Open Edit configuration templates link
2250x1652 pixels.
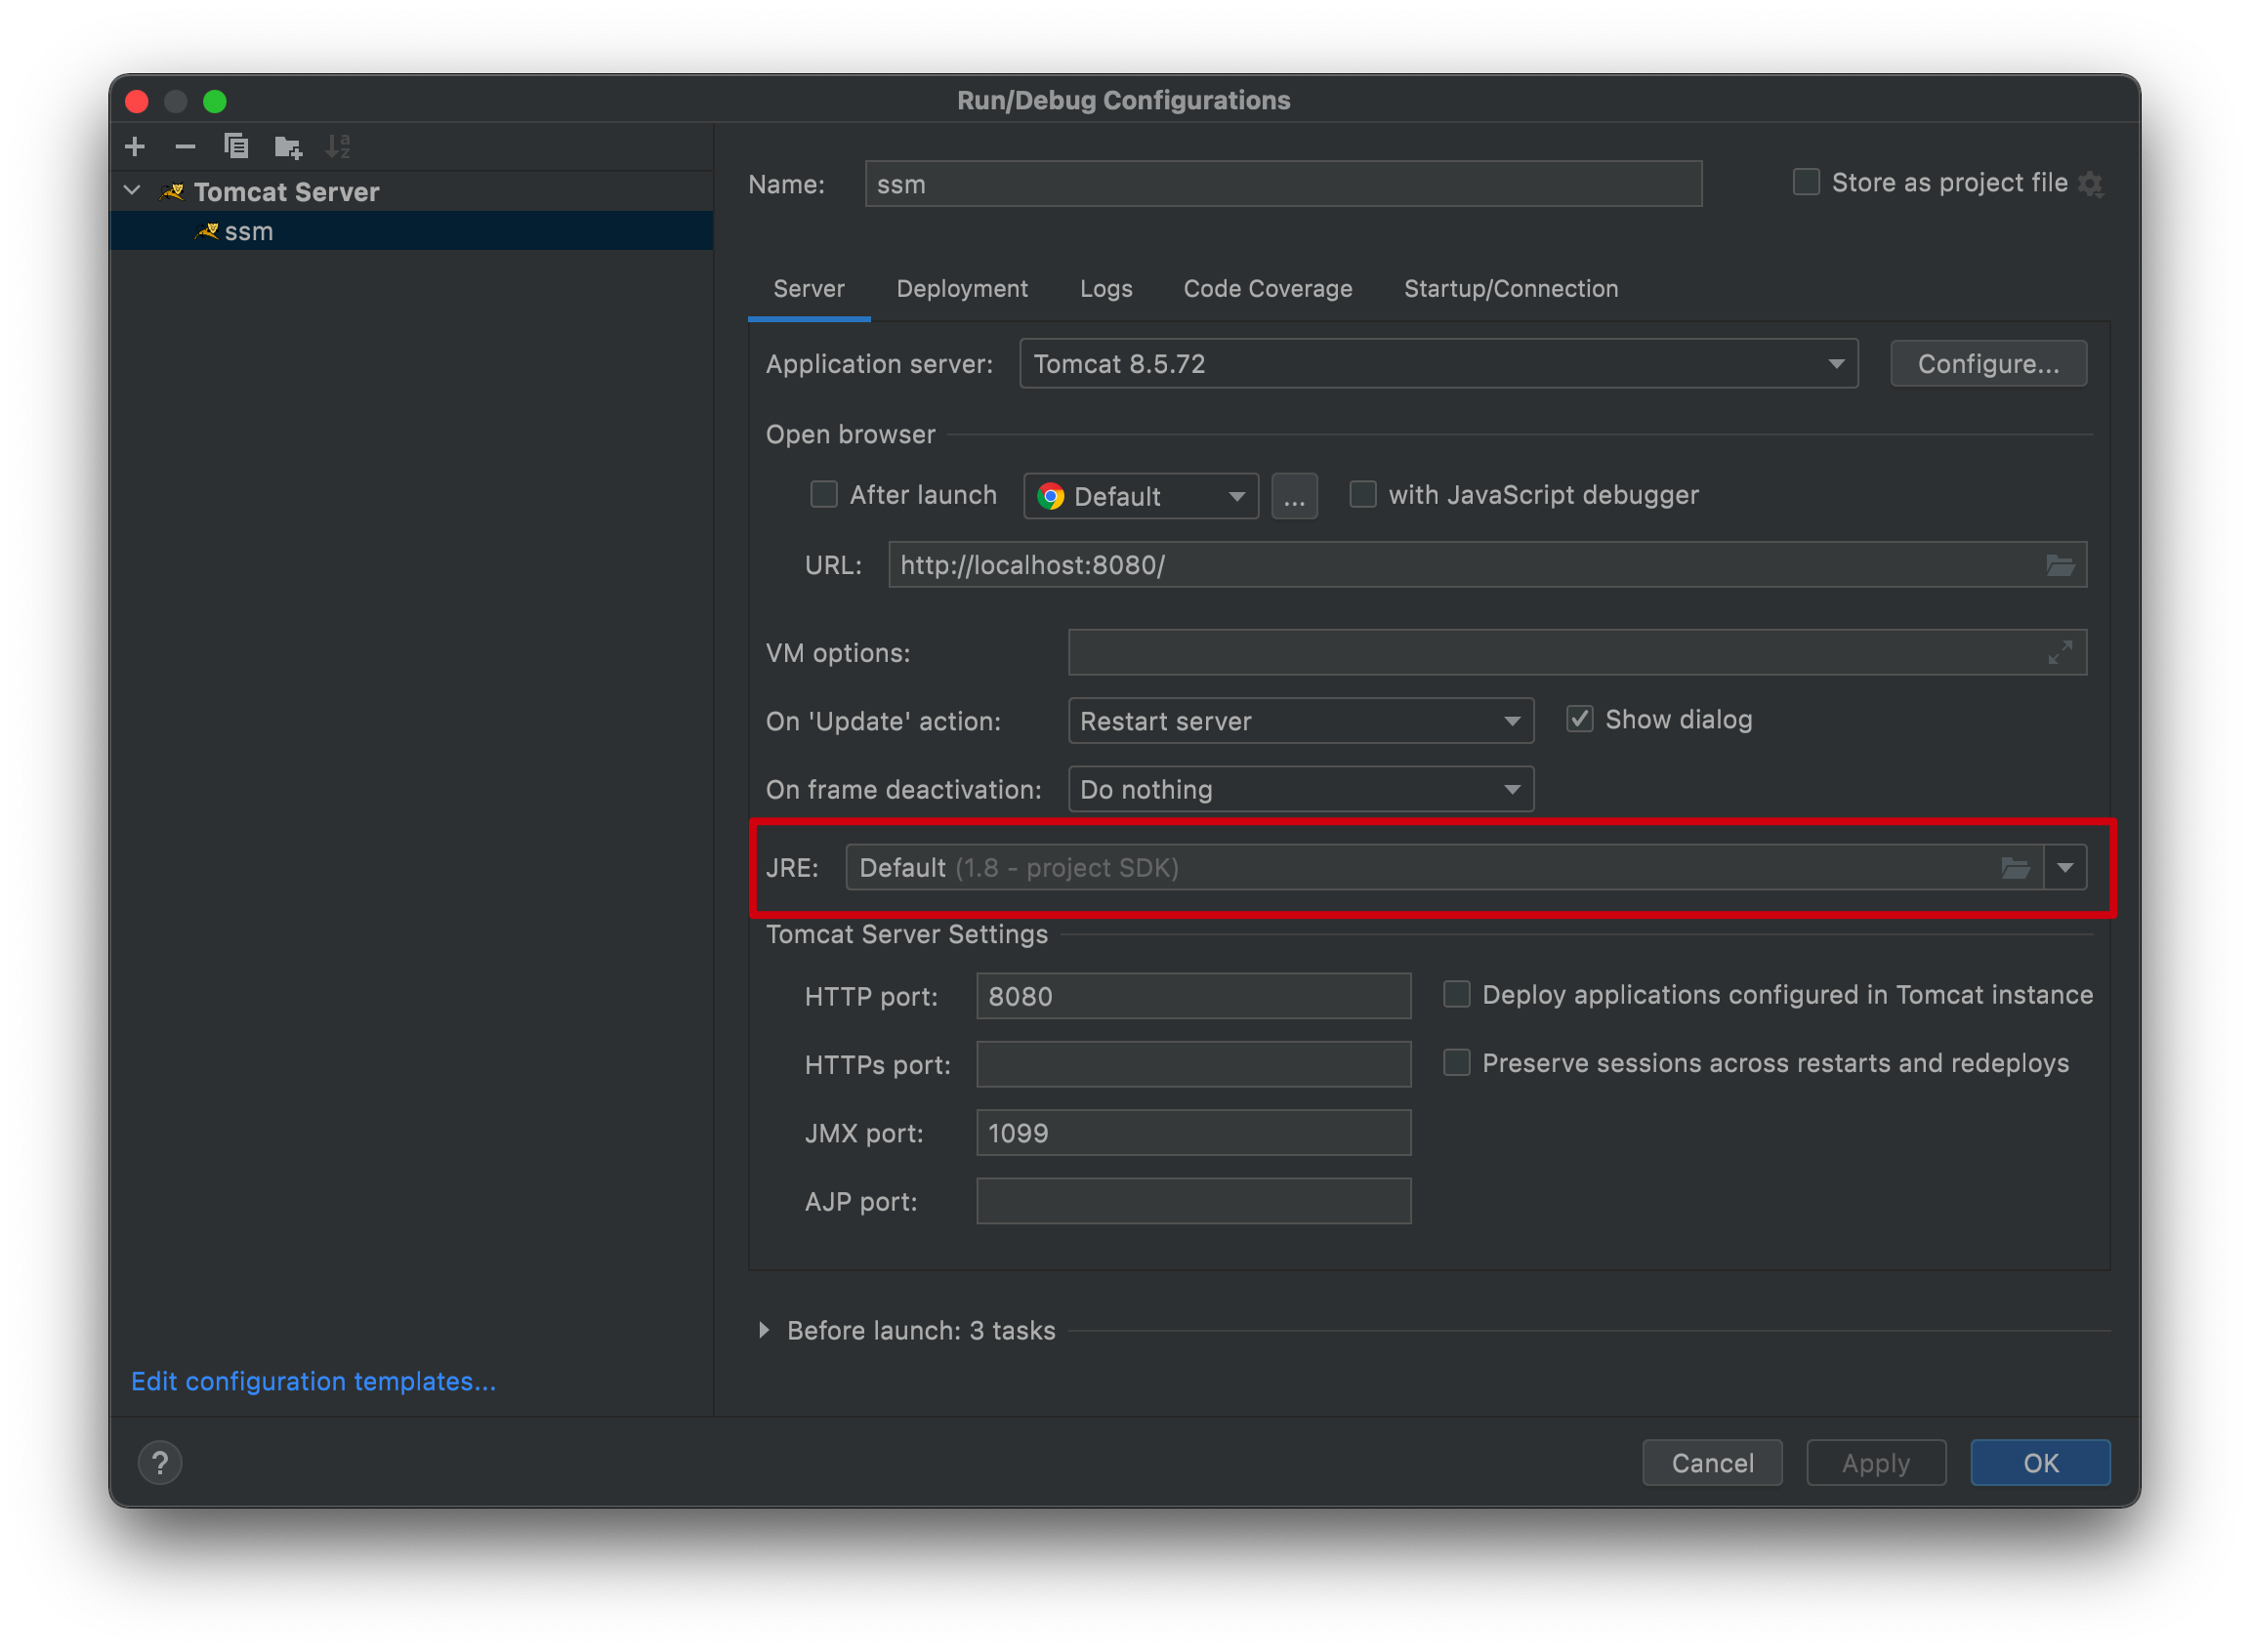[313, 1381]
